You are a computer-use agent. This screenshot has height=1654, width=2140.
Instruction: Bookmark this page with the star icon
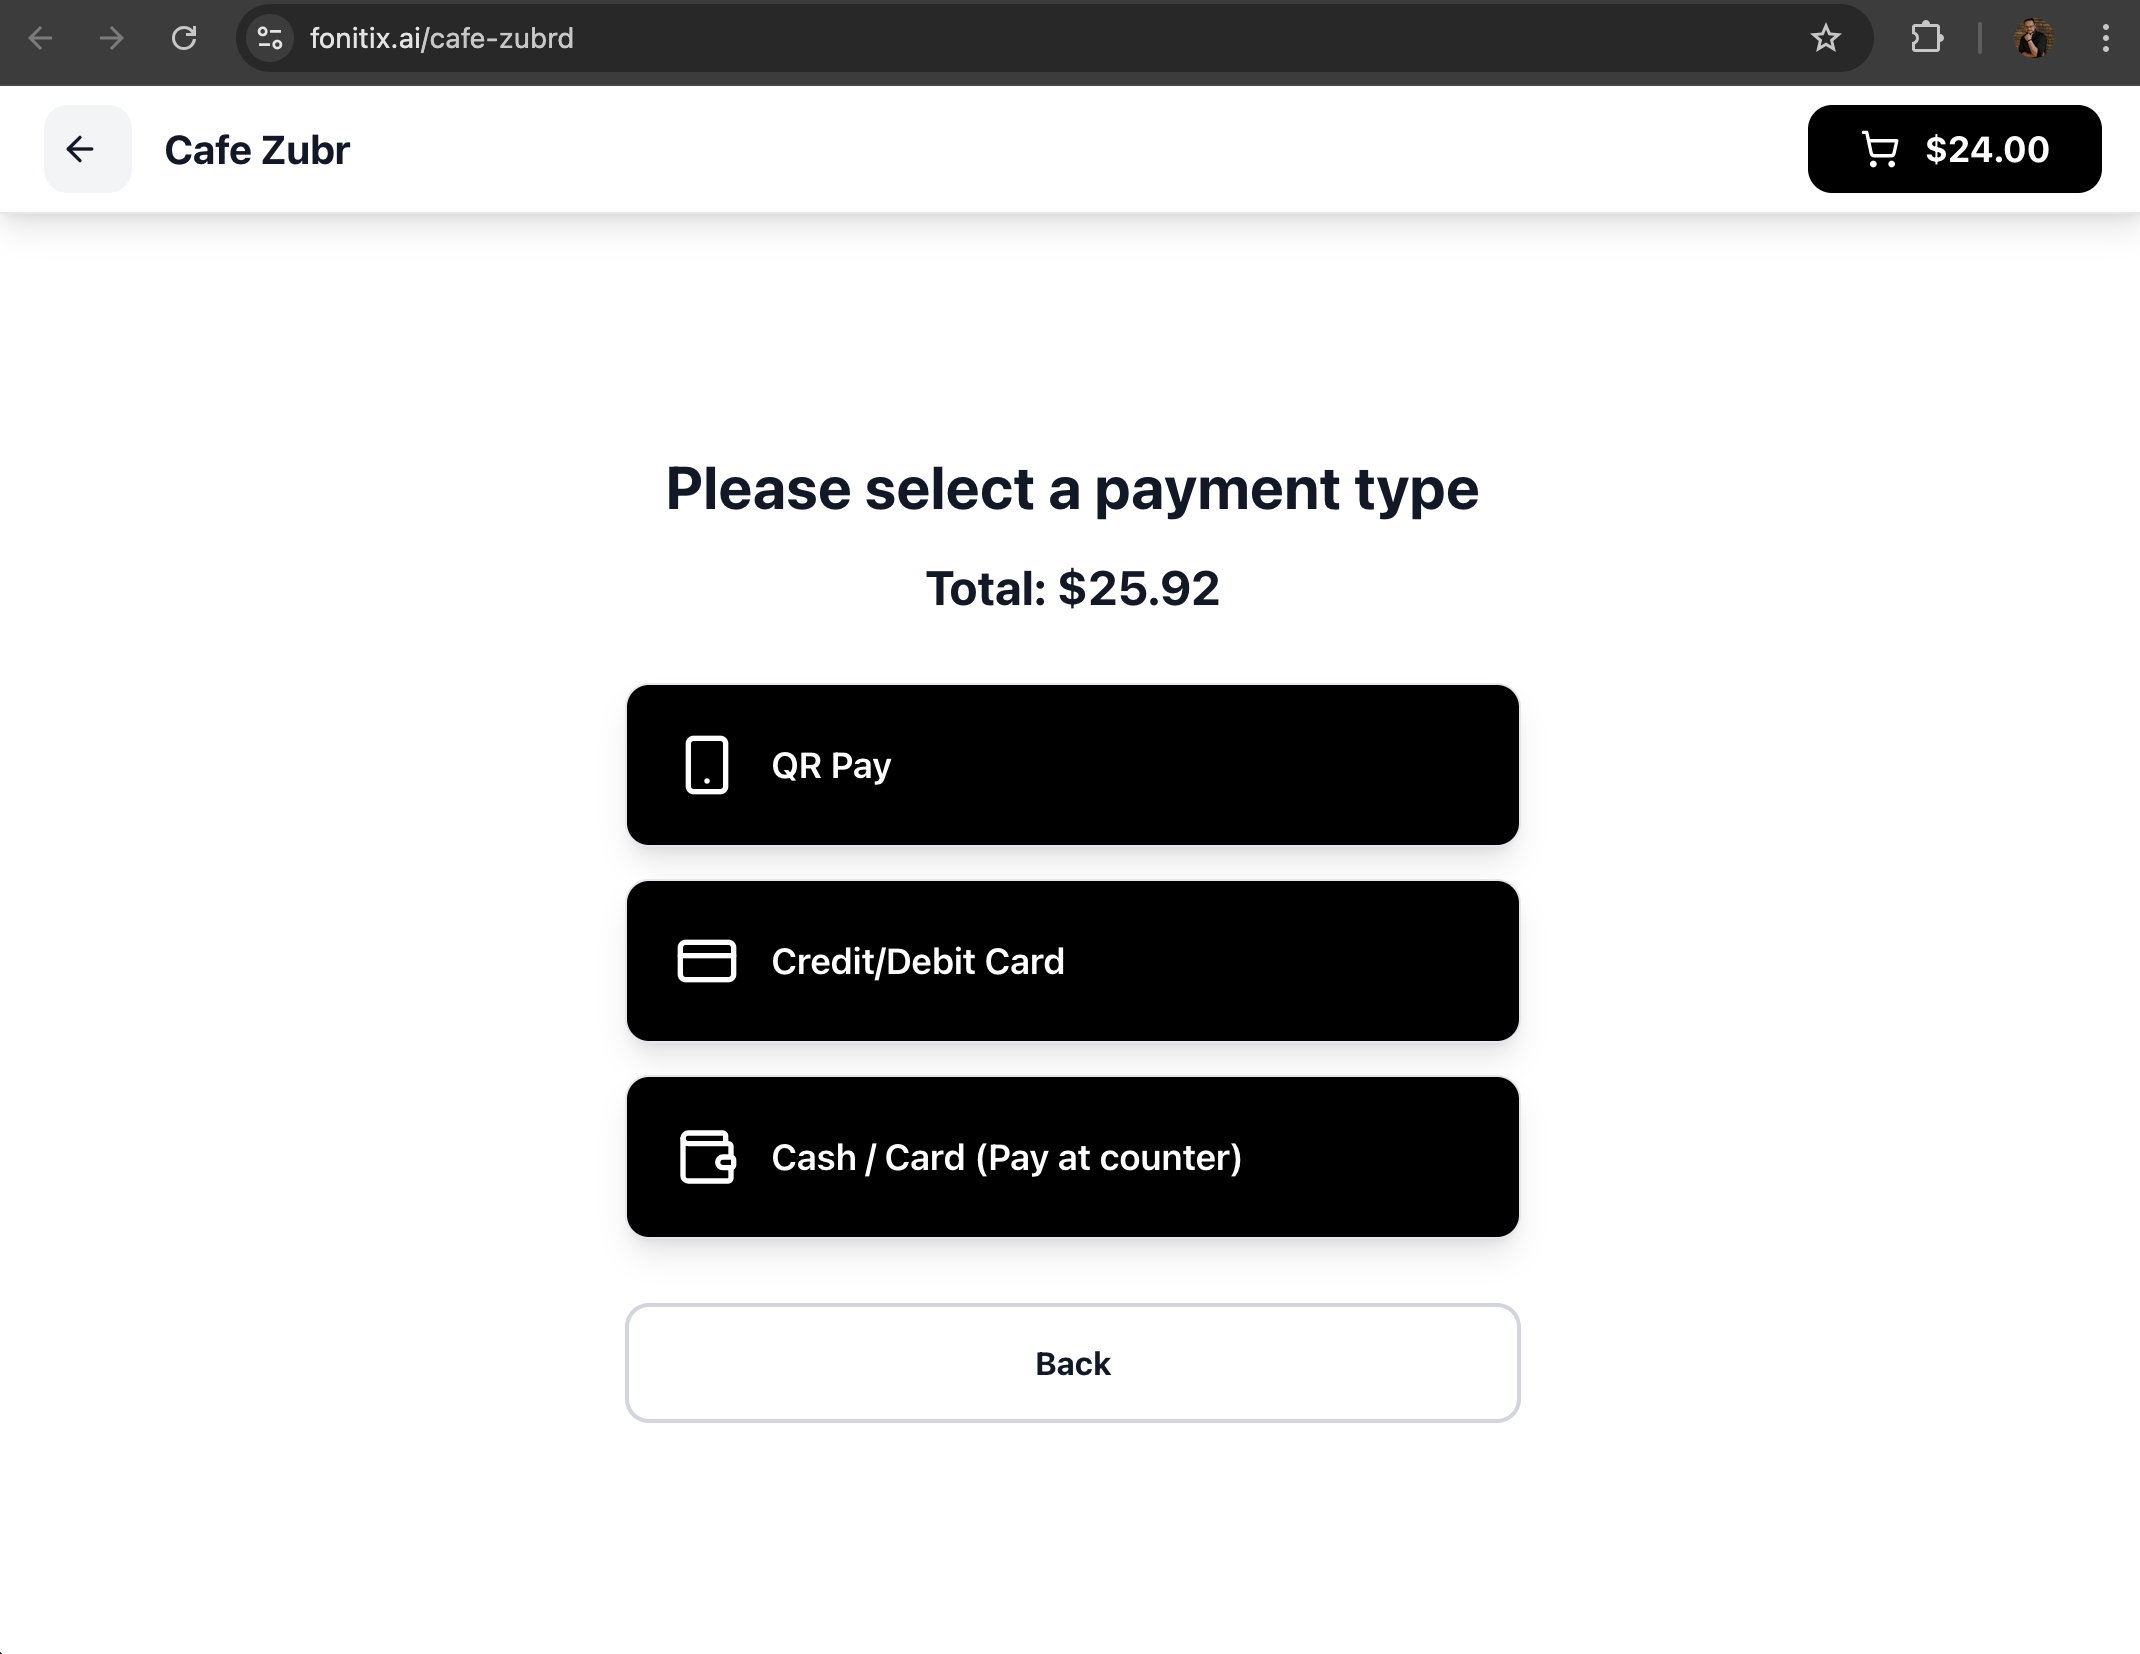[x=1825, y=38]
